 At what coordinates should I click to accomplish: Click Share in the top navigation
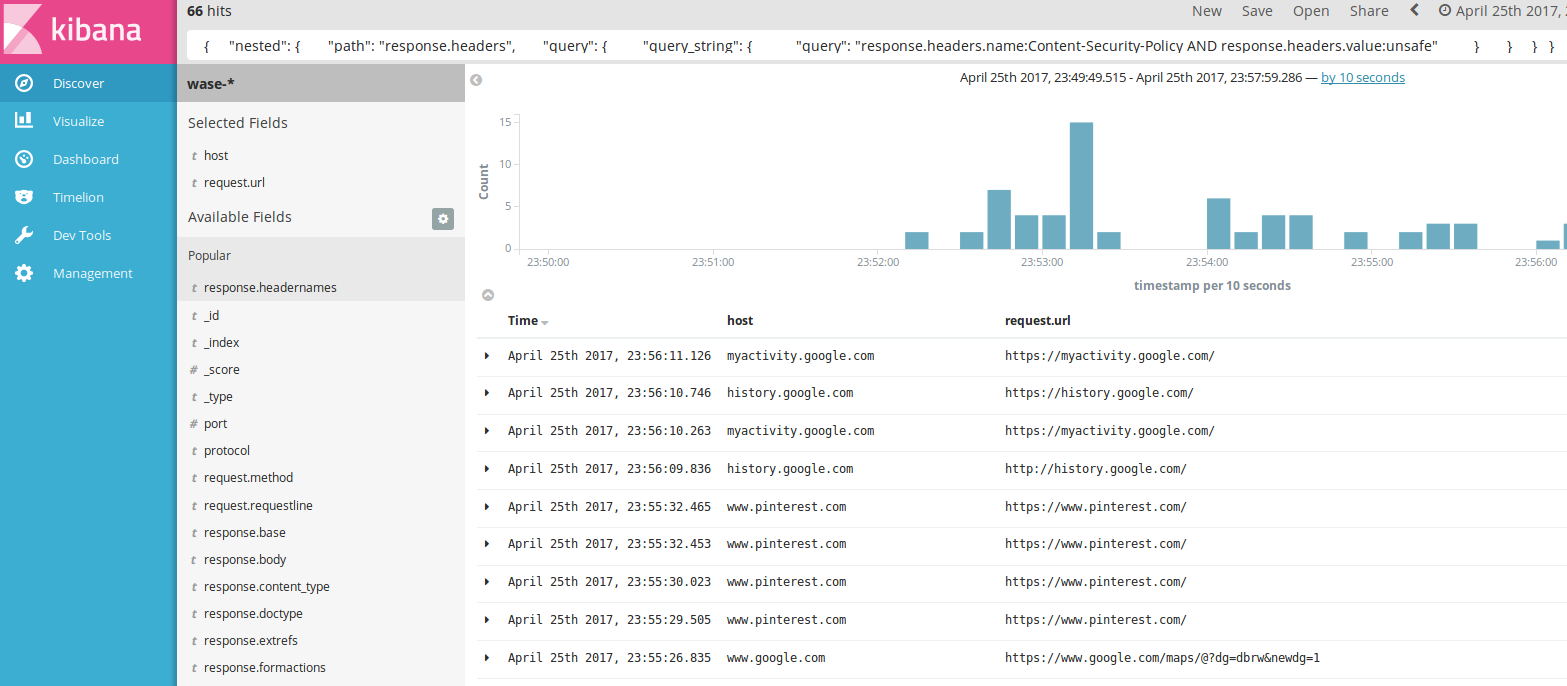click(1368, 11)
